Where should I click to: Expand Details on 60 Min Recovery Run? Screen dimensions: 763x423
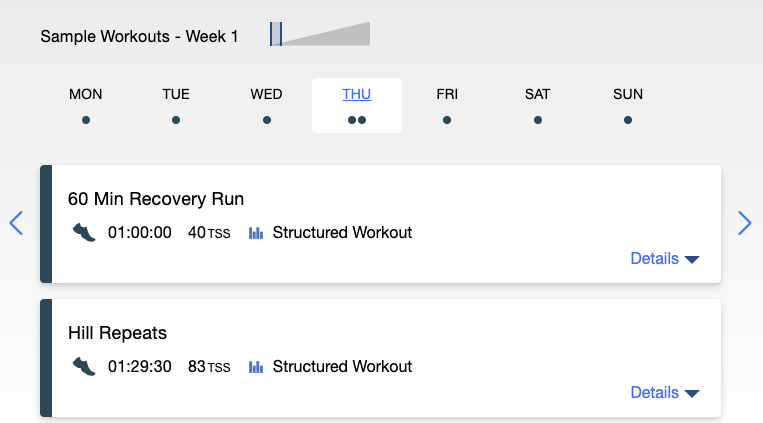[x=664, y=258]
